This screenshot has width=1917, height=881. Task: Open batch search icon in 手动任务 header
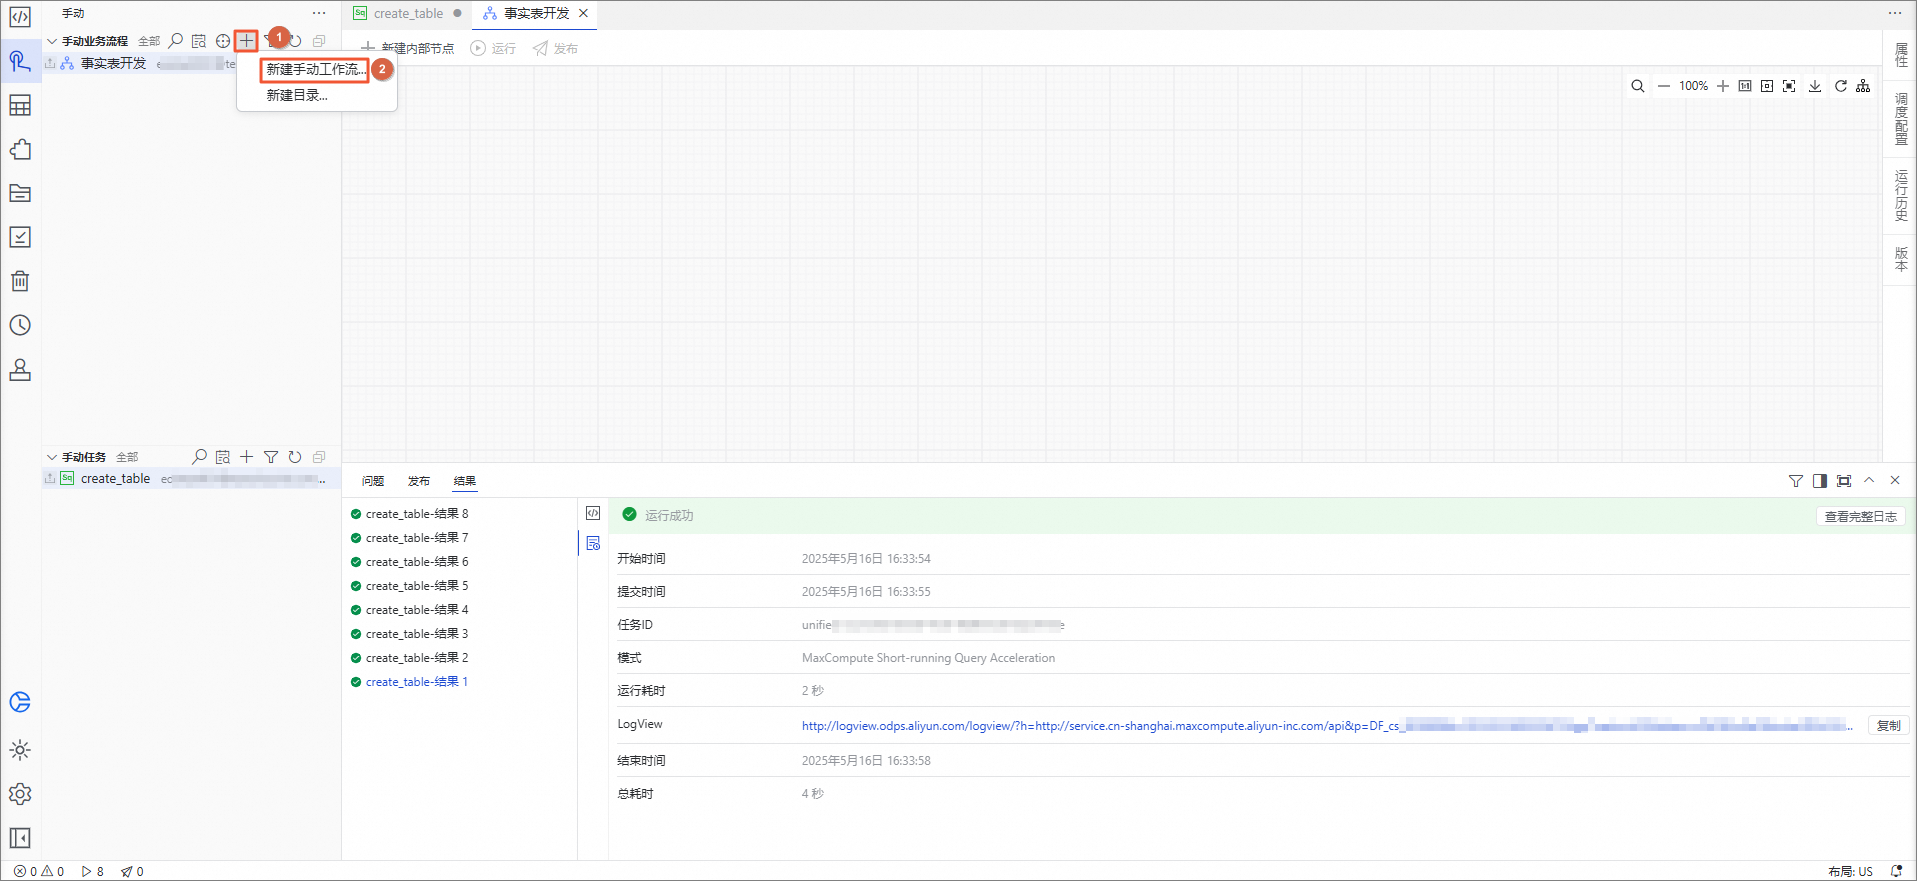tap(223, 457)
